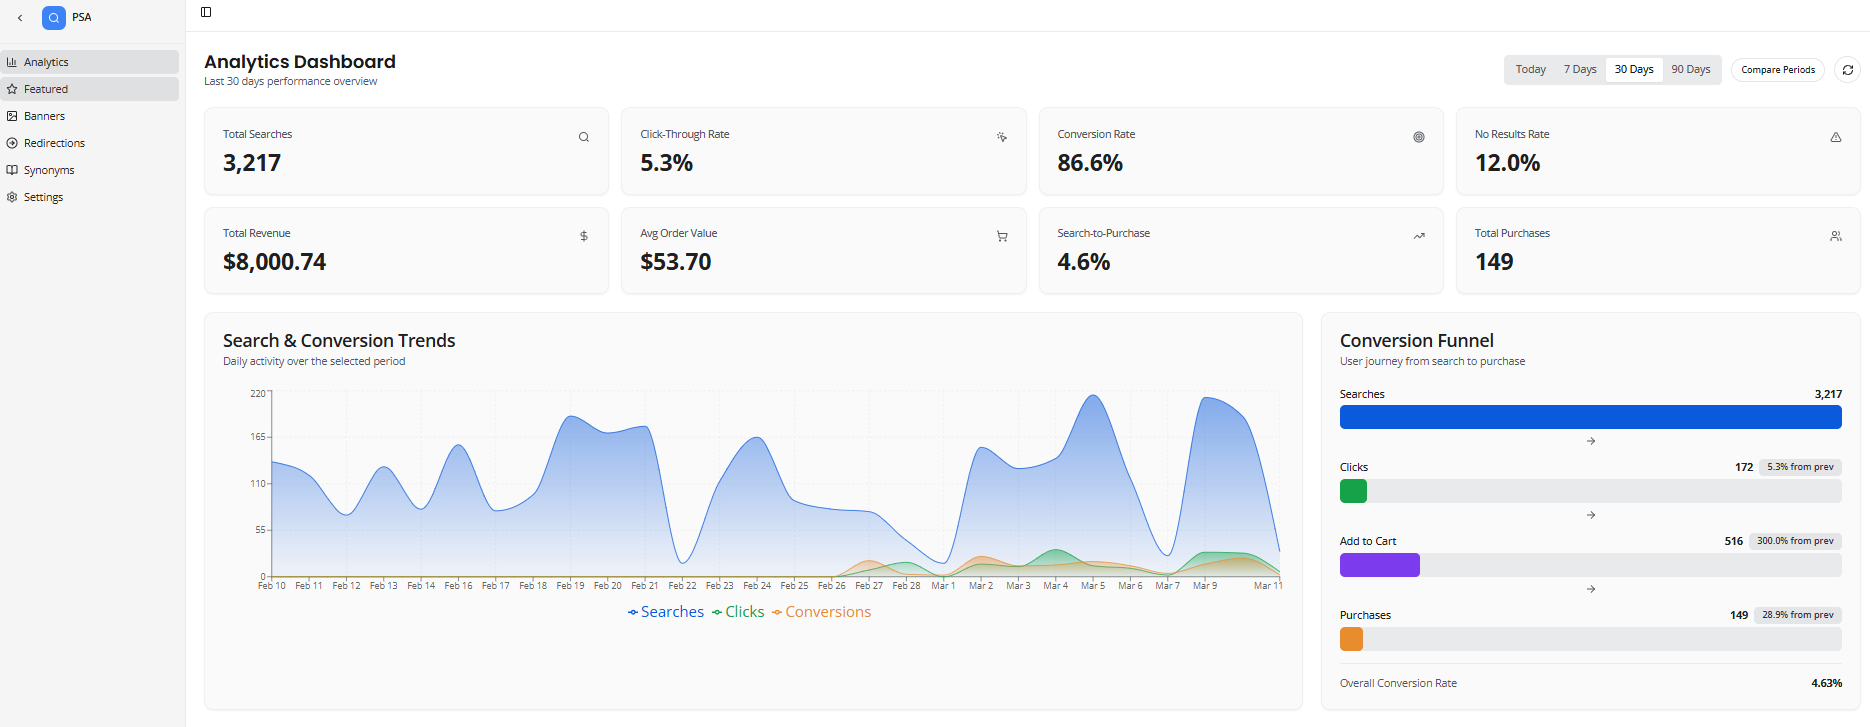Image resolution: width=1870 pixels, height=727 pixels.
Task: Toggle the Searches legend entry in chart
Action: click(666, 612)
